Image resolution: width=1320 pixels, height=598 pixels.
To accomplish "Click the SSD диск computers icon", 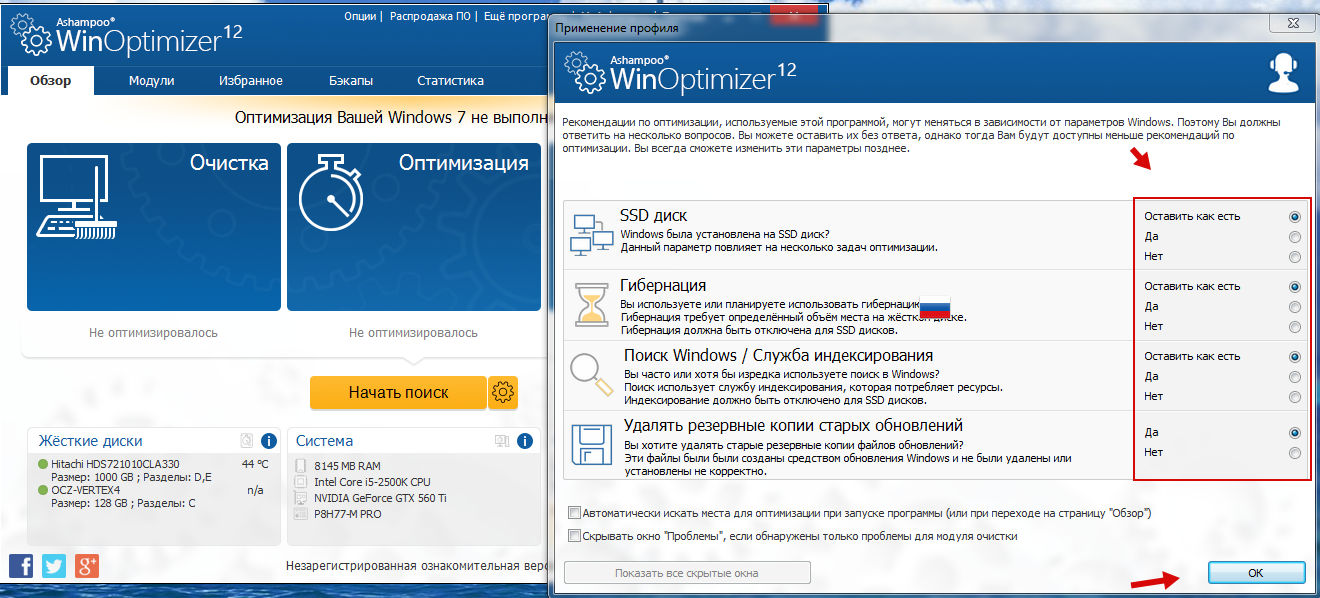I will pos(591,234).
